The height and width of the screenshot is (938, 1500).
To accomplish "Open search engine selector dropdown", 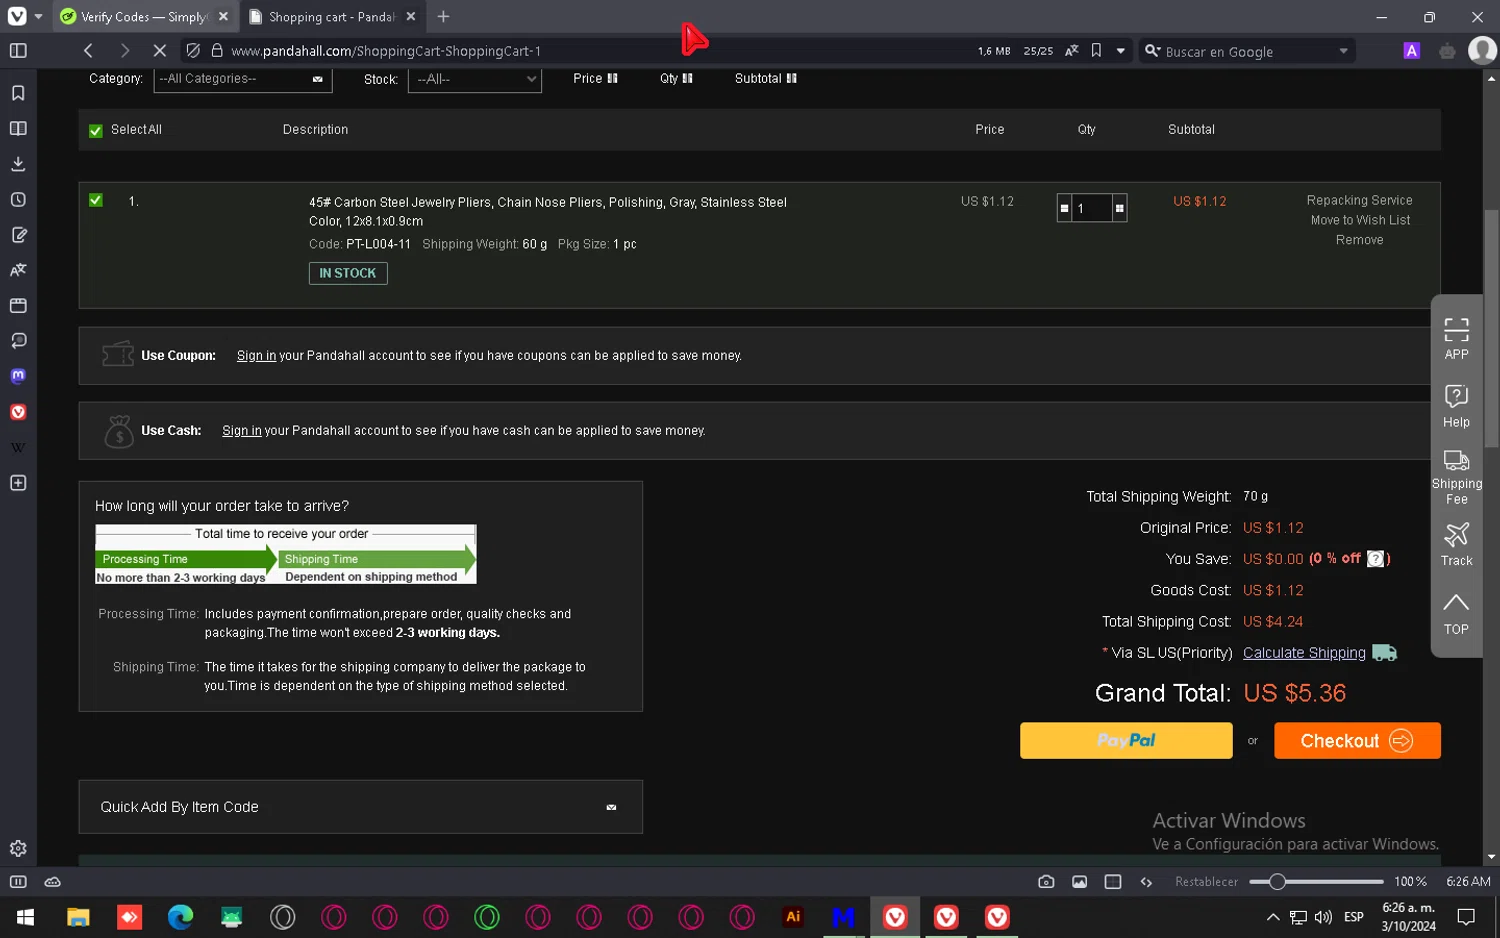I will (x=1152, y=50).
